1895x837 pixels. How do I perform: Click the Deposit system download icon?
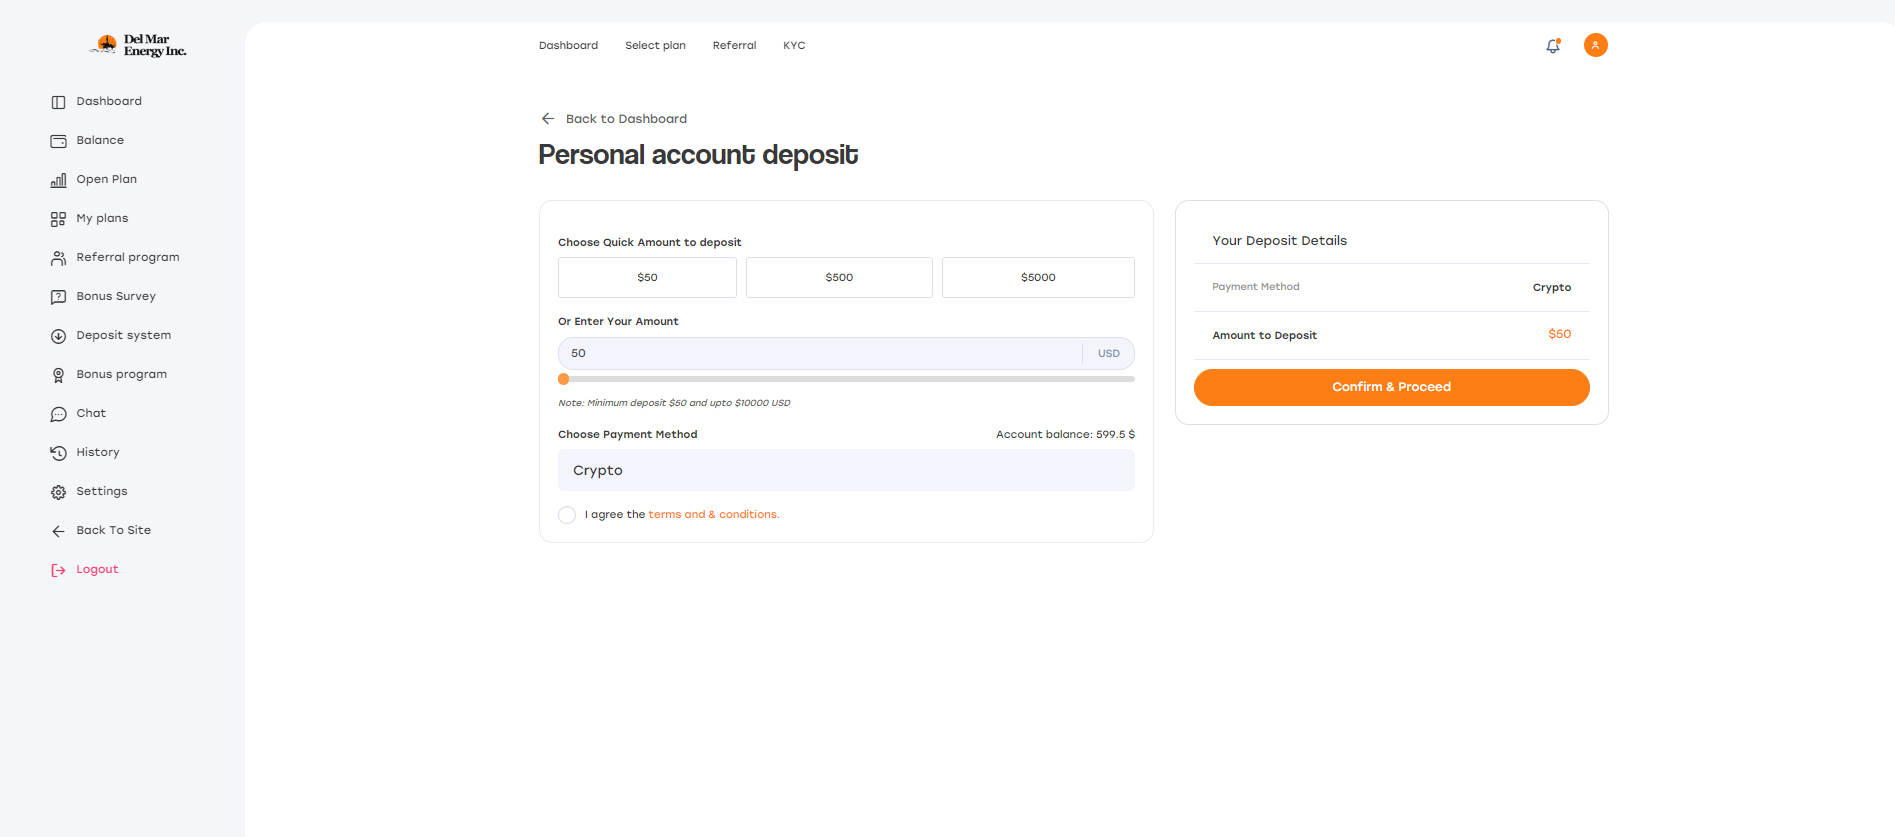coord(58,336)
